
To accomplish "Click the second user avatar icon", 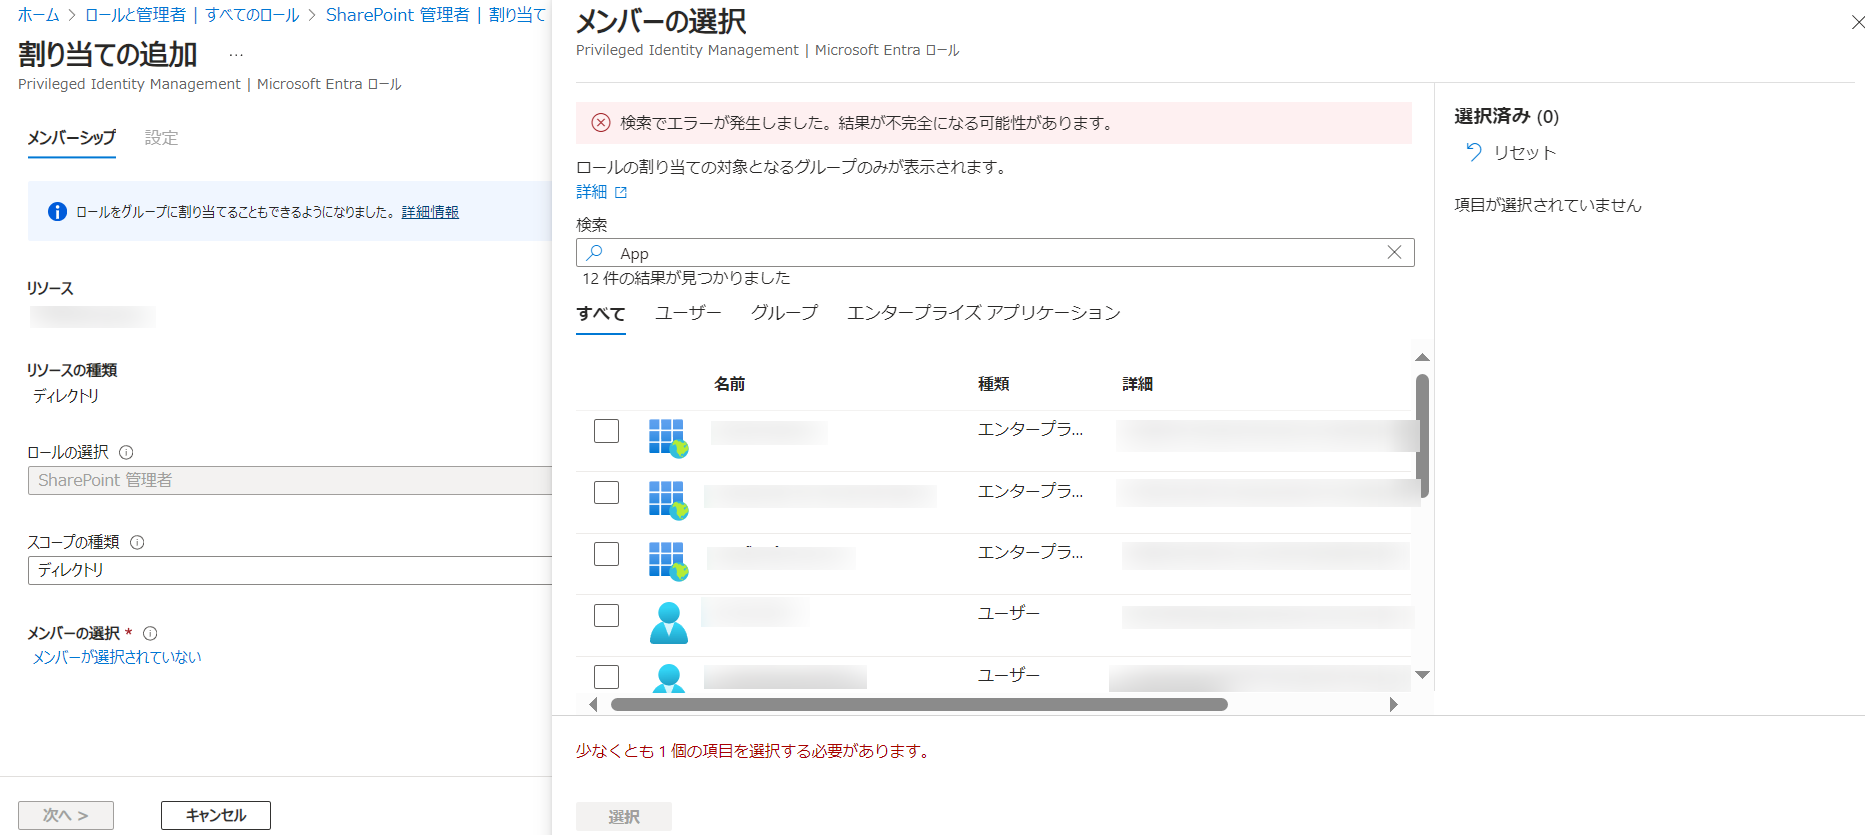I will pyautogui.click(x=669, y=678).
